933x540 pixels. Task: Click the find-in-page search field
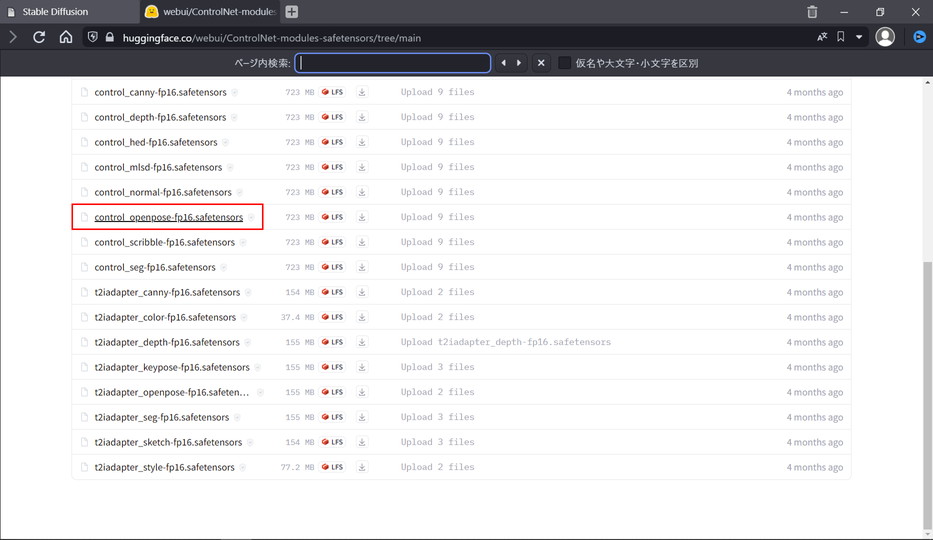(393, 62)
